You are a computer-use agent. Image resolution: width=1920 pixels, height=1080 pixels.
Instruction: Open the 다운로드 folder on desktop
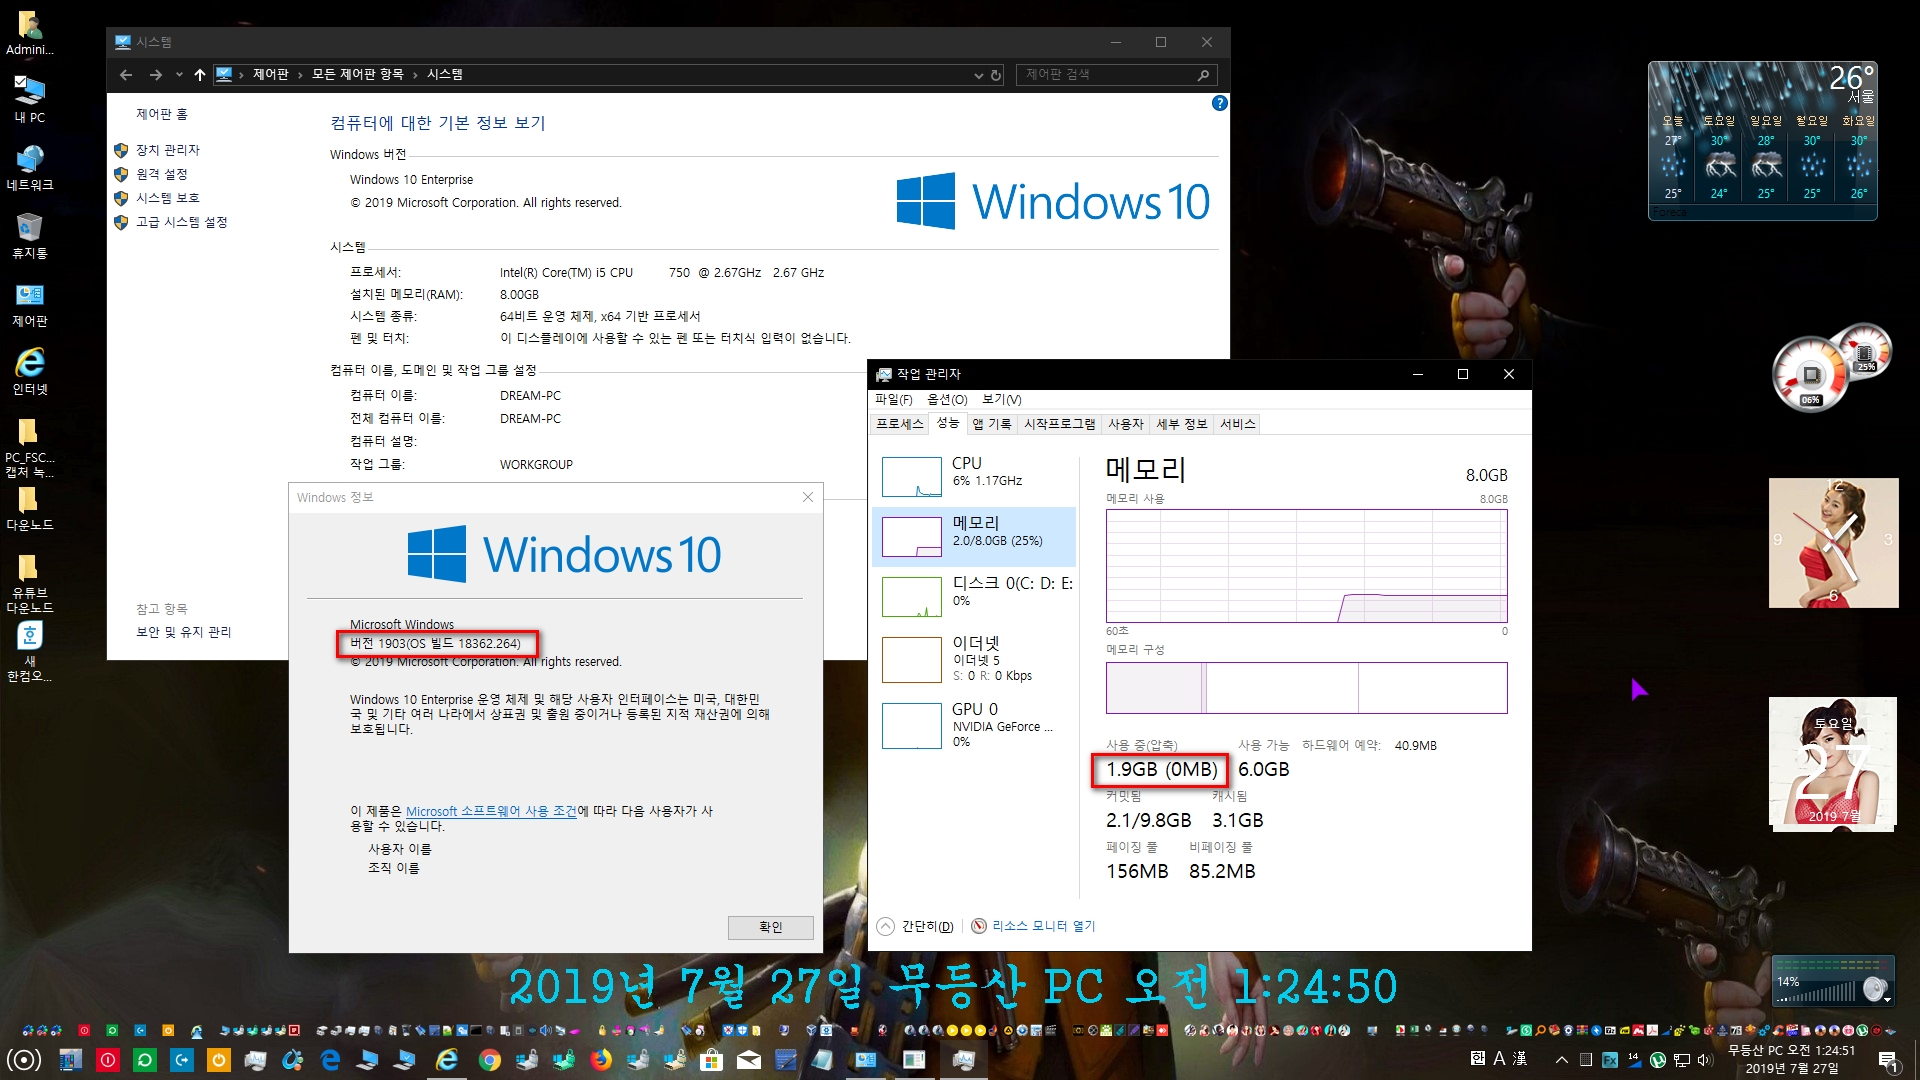tap(29, 507)
